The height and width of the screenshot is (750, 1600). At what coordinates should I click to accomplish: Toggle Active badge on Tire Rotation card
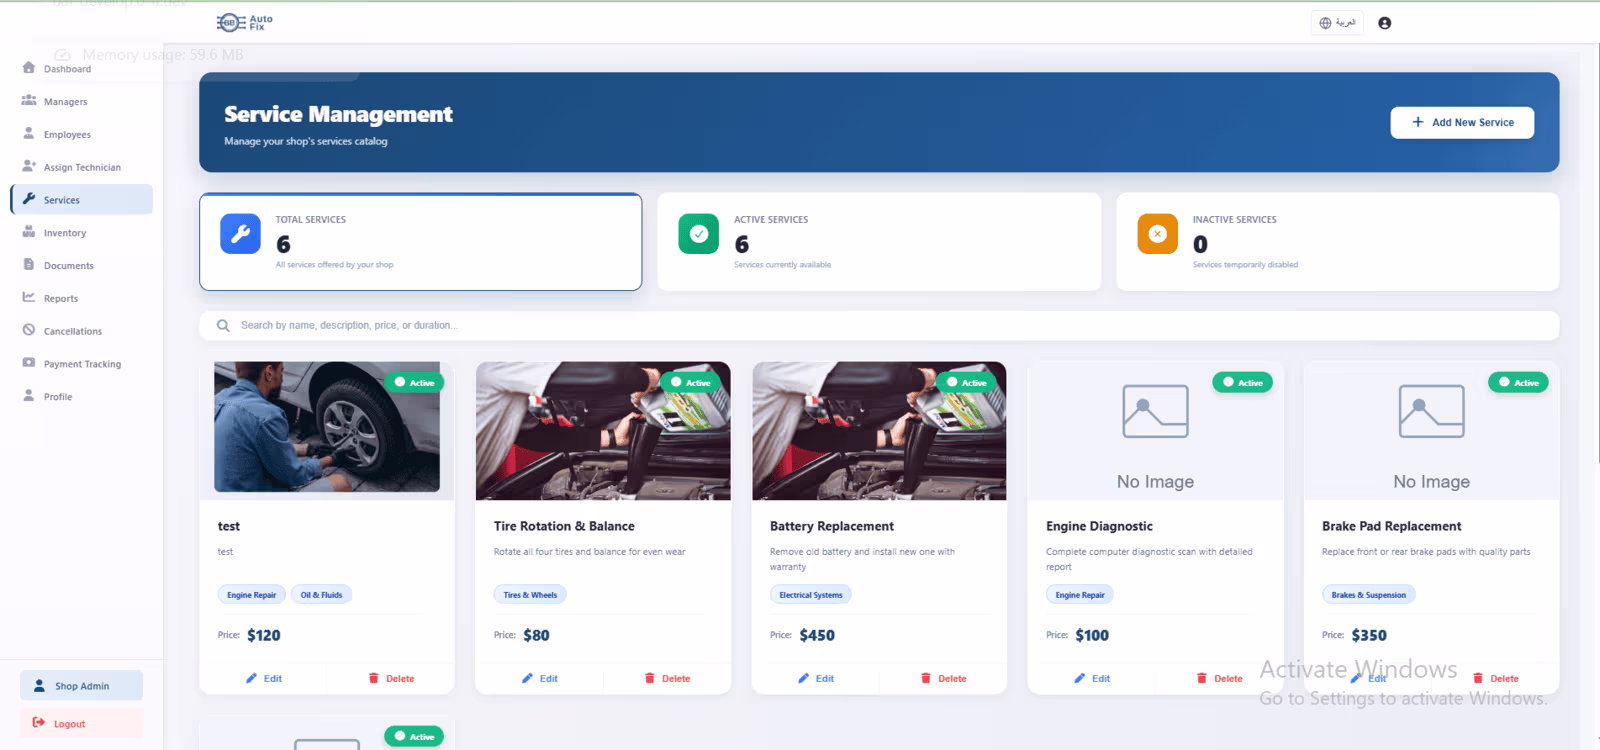pos(690,382)
